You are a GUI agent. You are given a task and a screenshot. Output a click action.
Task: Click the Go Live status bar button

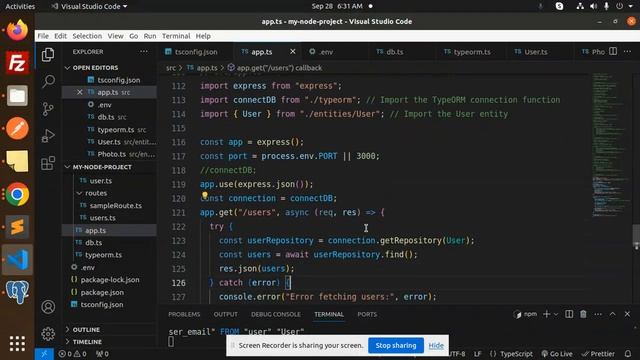pyautogui.click(x=557, y=354)
